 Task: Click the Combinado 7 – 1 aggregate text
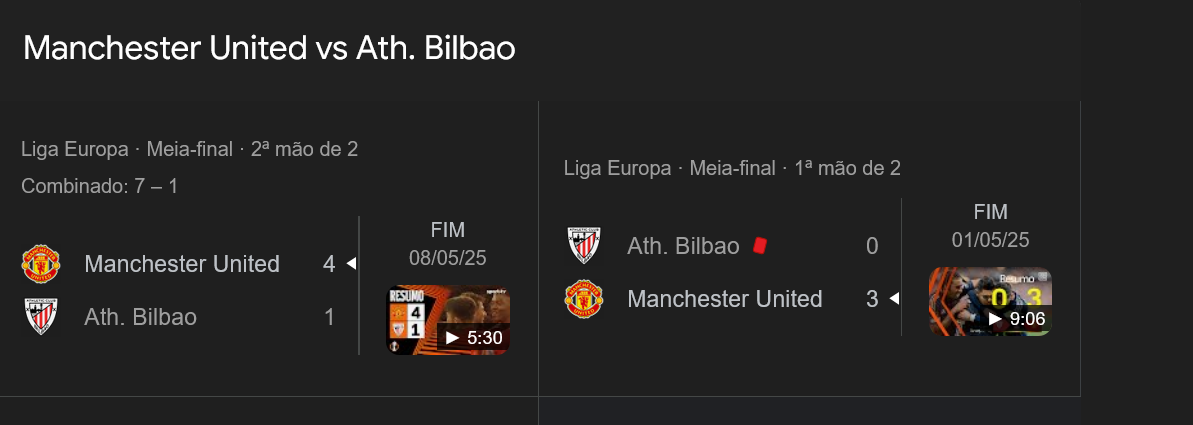click(x=99, y=186)
